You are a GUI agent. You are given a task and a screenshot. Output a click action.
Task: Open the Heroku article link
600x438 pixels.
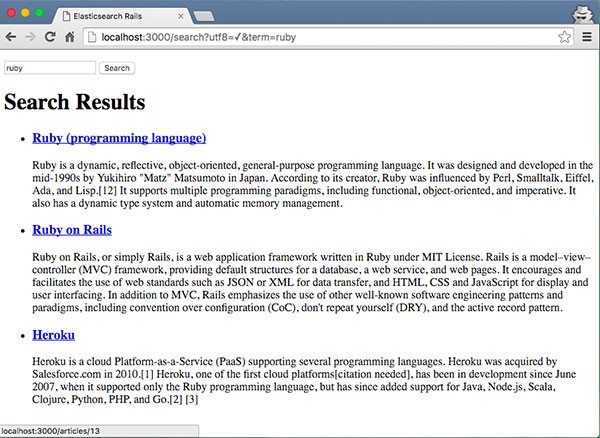point(54,335)
